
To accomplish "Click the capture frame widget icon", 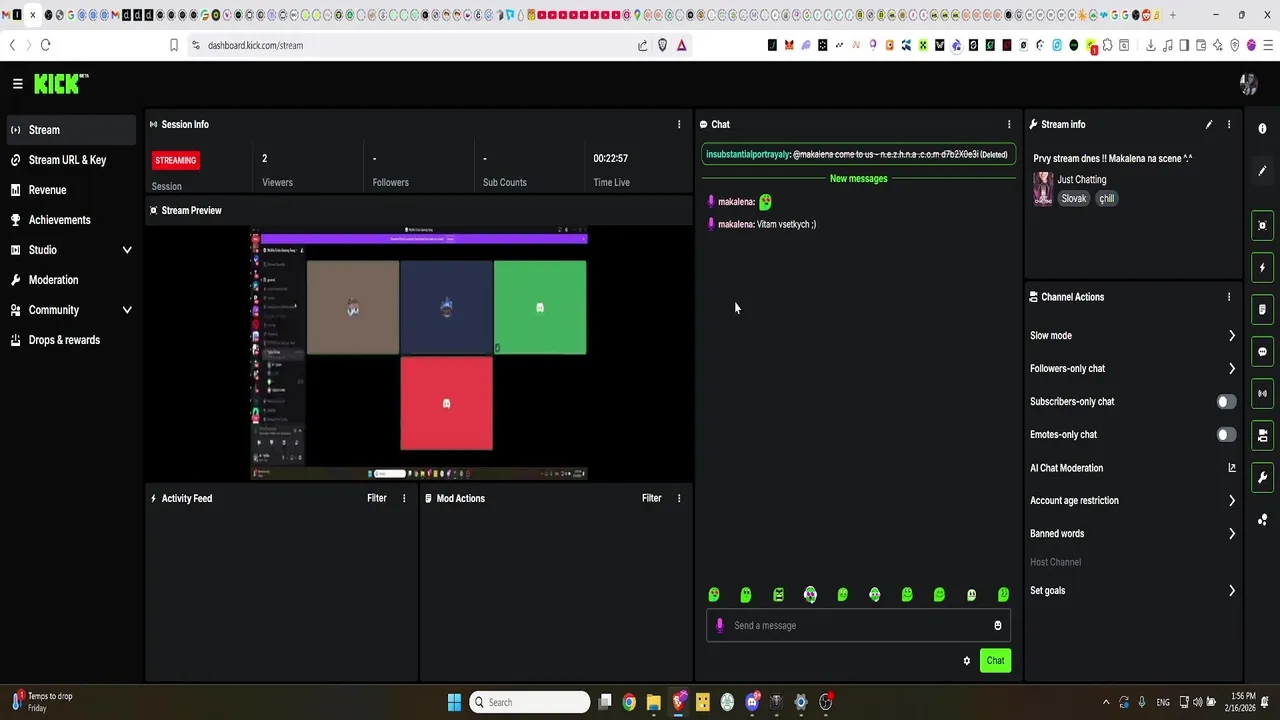I will [x=1262, y=226].
